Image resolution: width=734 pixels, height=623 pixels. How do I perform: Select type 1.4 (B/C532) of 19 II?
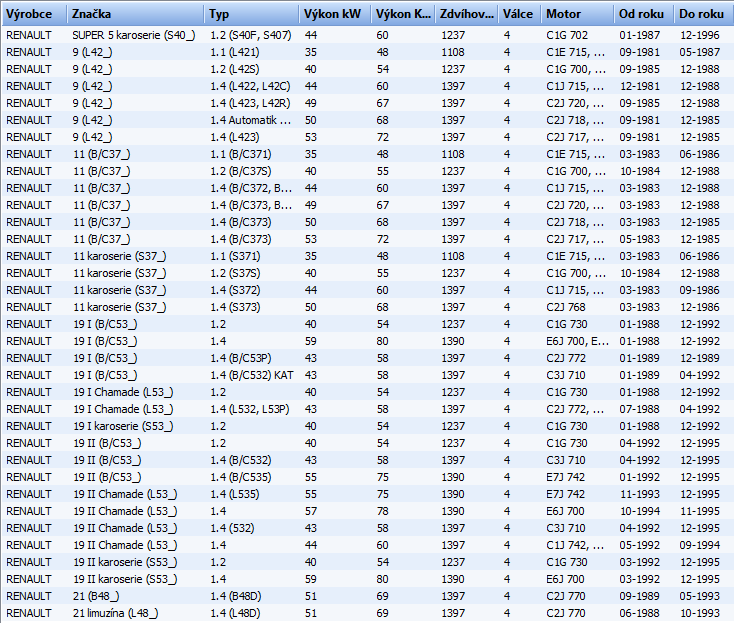241,460
